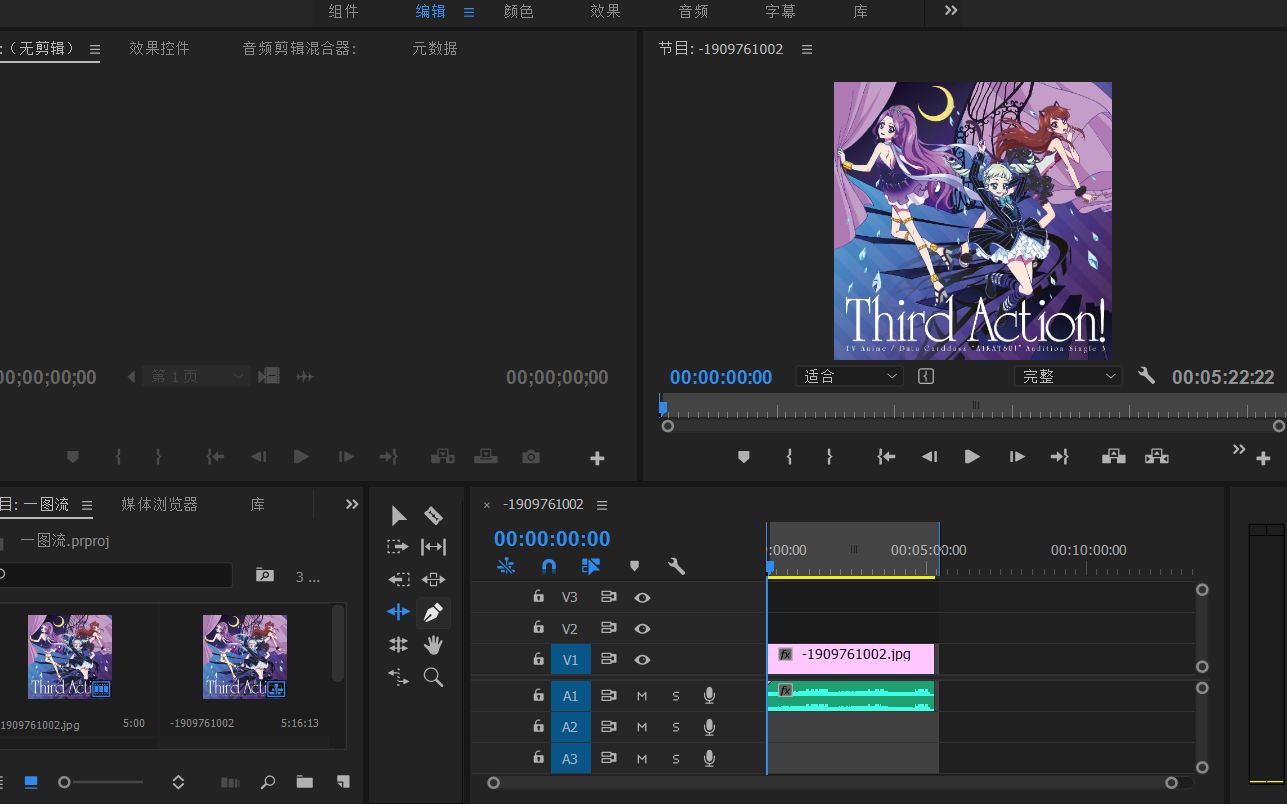Screen dimensions: 1287x804
Task: Open timeline display settings wrench
Action: pyautogui.click(x=677, y=566)
